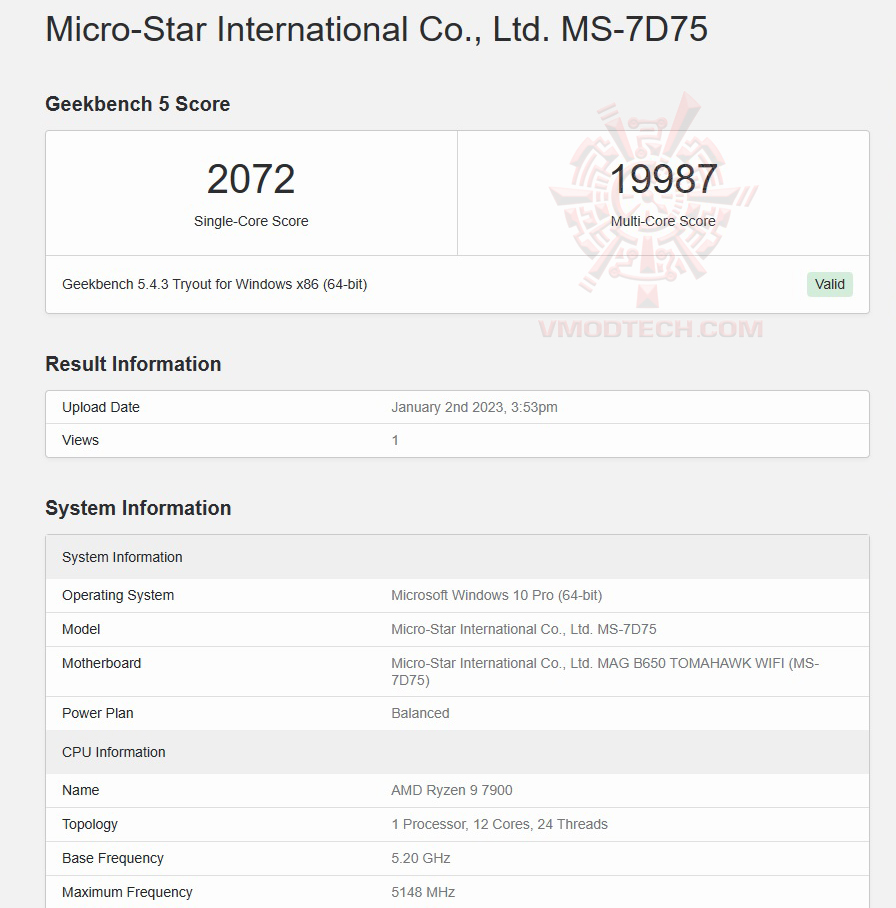Click the Motherboard row label
This screenshot has width=896, height=908.
101,663
